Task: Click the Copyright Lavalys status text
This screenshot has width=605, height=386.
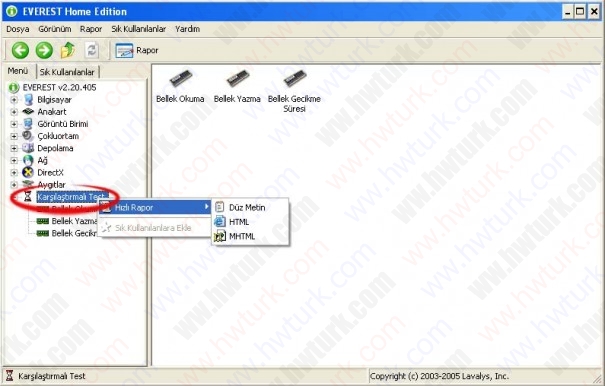Action: click(439, 376)
